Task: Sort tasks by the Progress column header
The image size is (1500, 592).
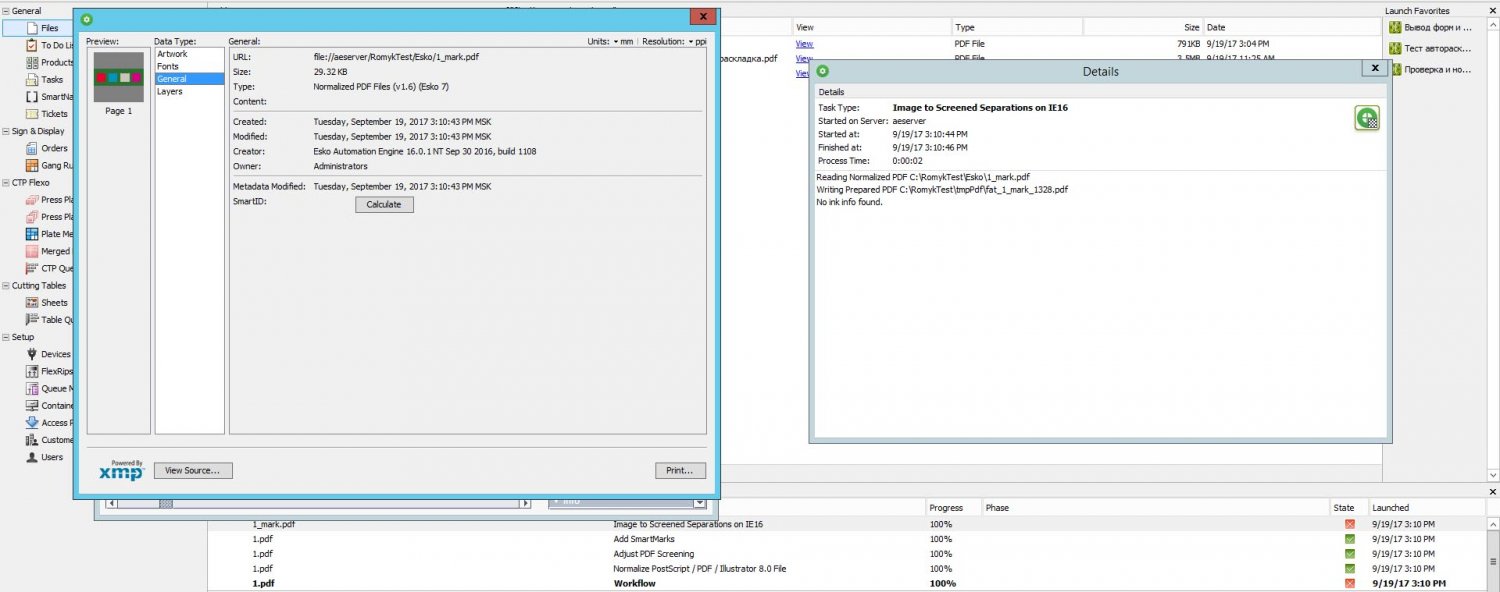Action: 953,508
